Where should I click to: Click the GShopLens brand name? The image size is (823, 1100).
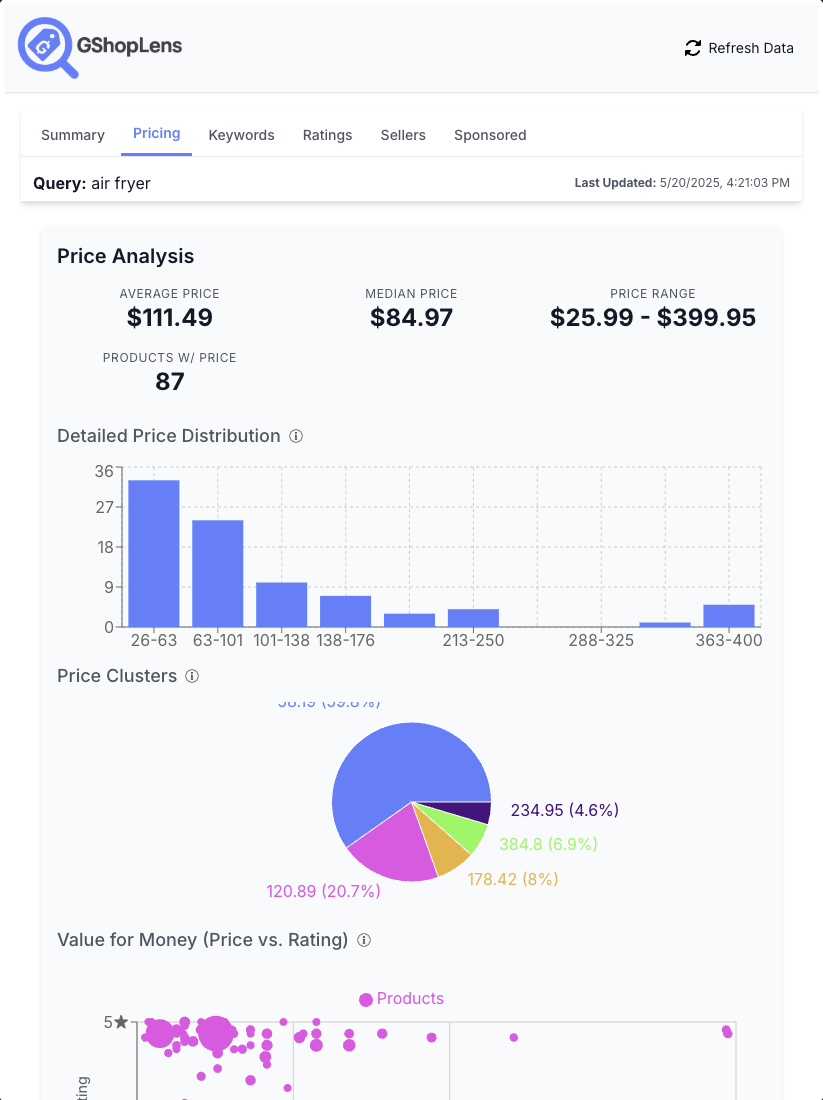(129, 45)
